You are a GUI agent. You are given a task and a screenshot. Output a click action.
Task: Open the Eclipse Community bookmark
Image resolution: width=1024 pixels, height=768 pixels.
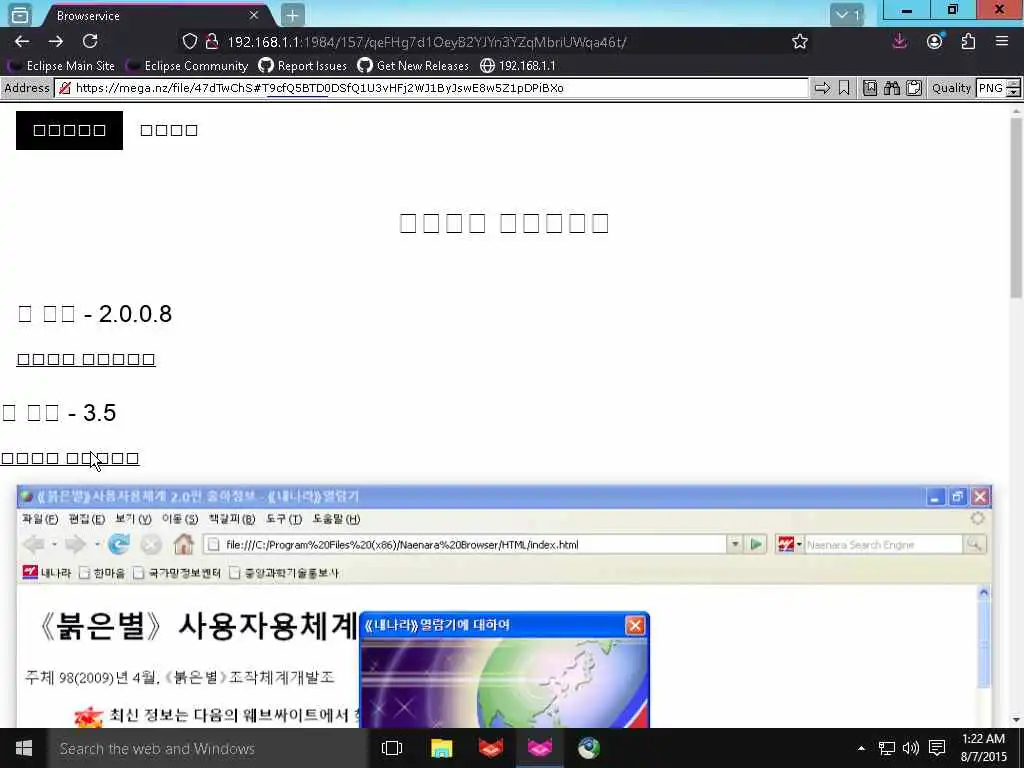pos(187,66)
